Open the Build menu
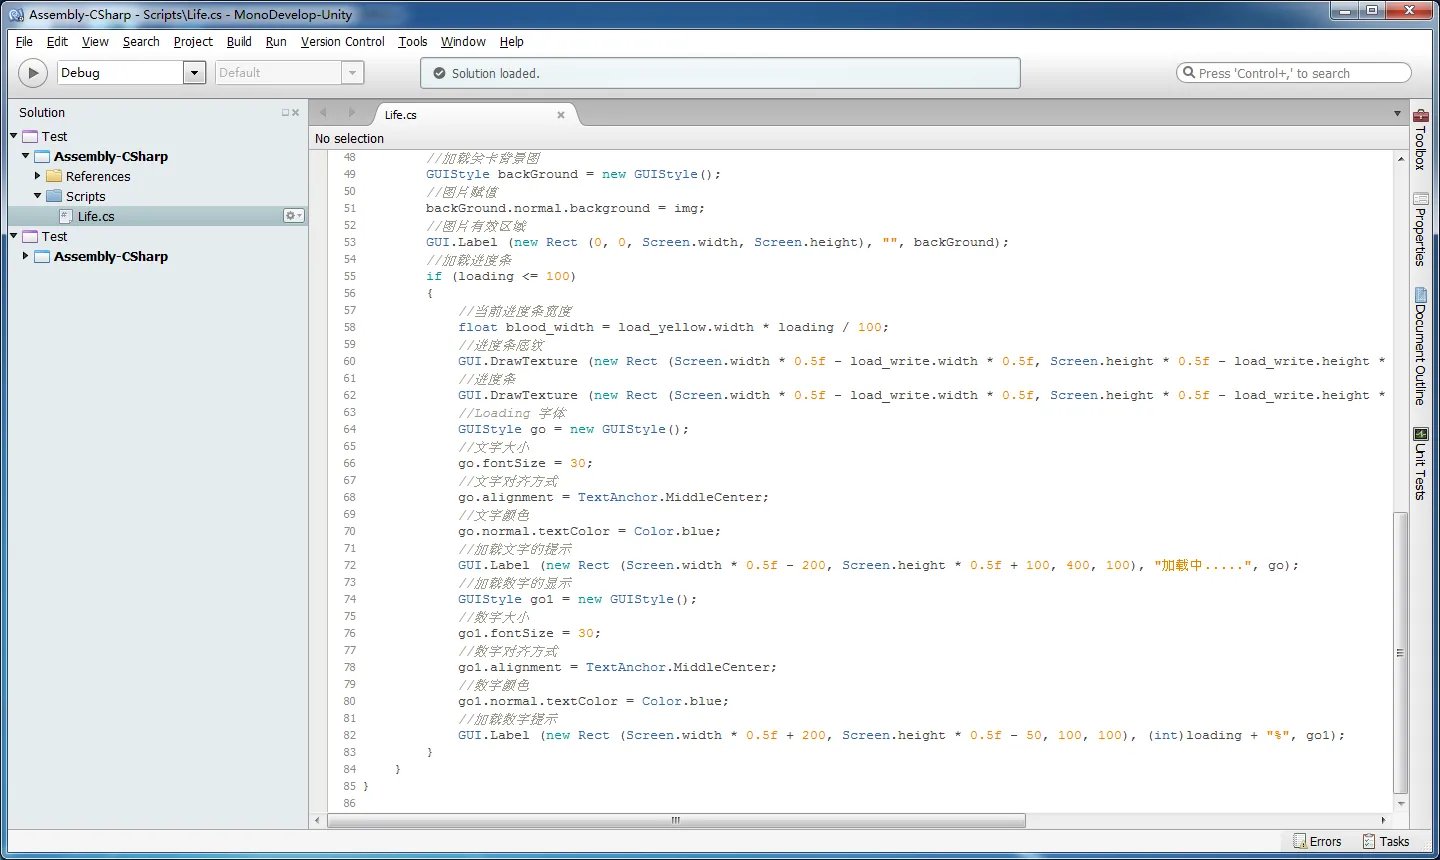The height and width of the screenshot is (860, 1440). (239, 42)
